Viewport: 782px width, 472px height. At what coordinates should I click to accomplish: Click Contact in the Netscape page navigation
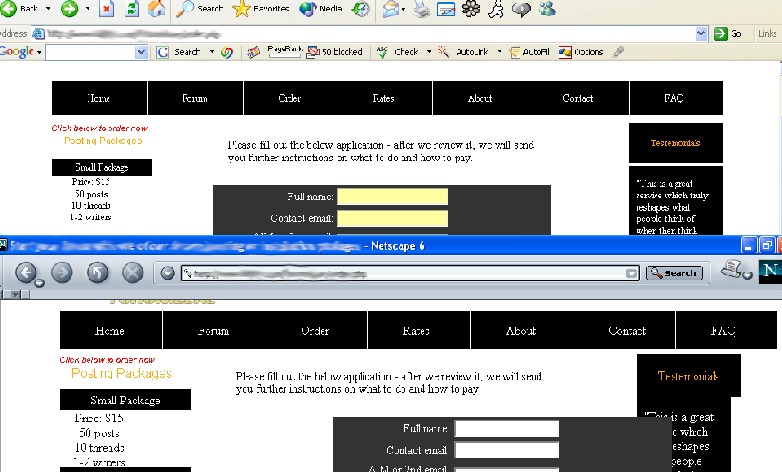pyautogui.click(x=627, y=331)
